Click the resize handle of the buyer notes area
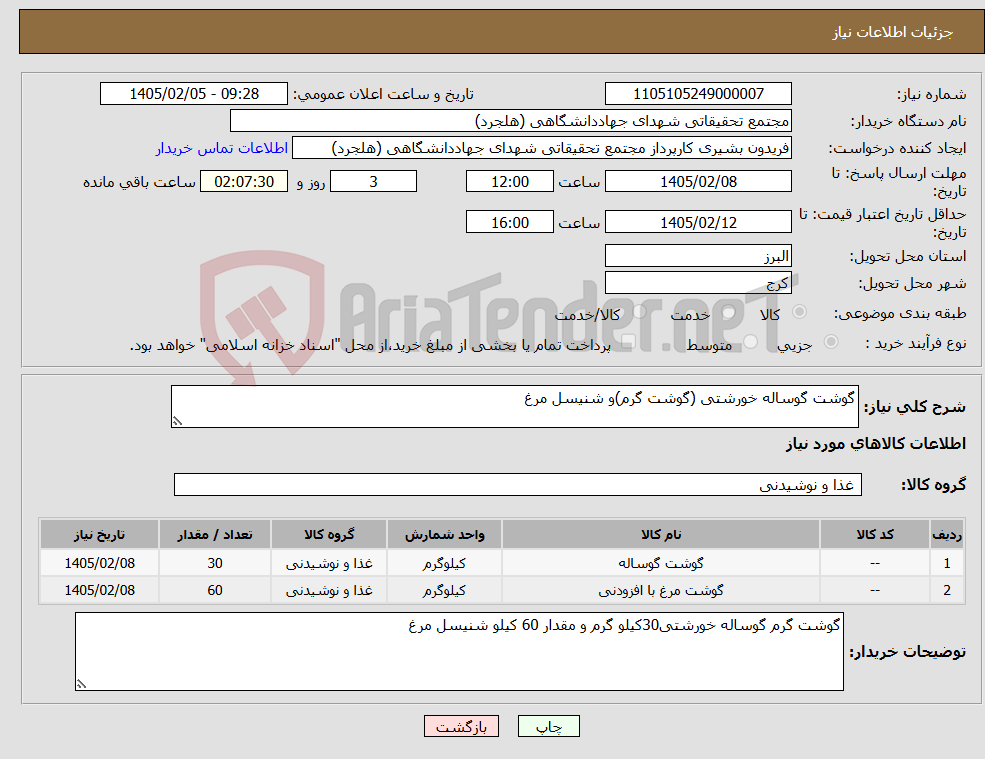985x759 pixels. pos(81,684)
